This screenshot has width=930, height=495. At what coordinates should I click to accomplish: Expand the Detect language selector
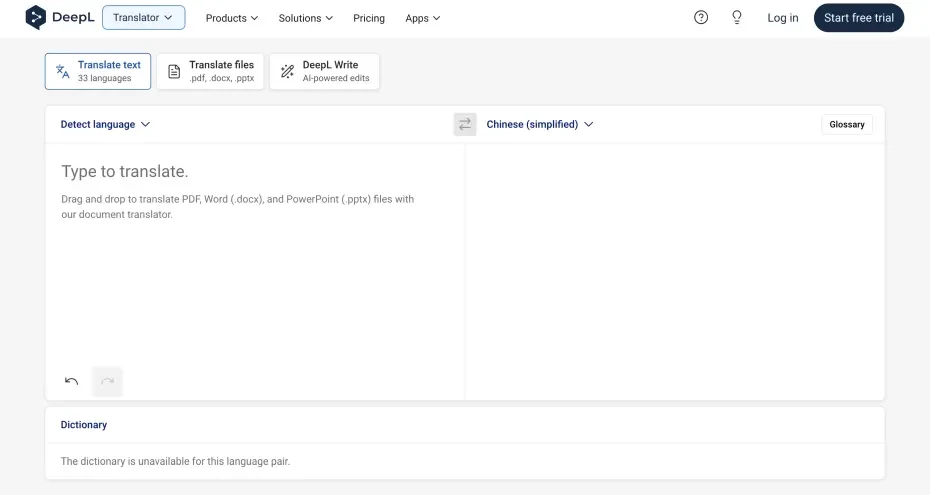(105, 124)
